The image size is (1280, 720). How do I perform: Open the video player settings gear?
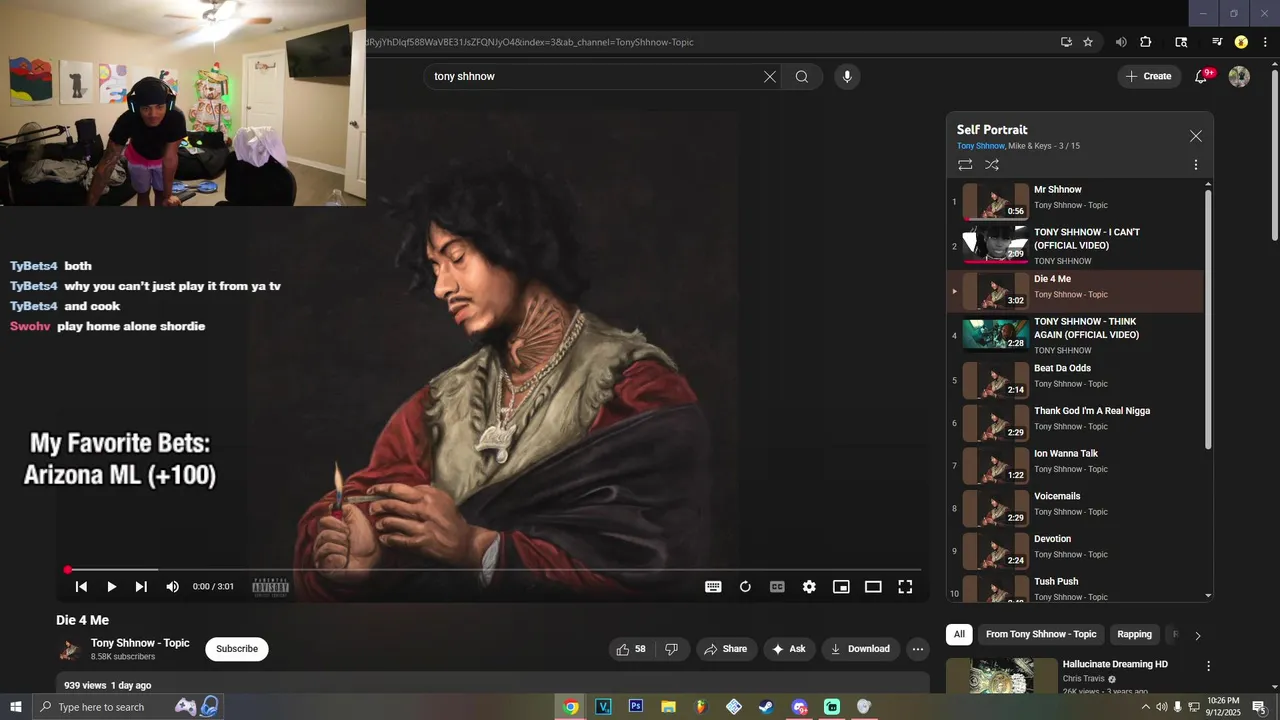809,587
